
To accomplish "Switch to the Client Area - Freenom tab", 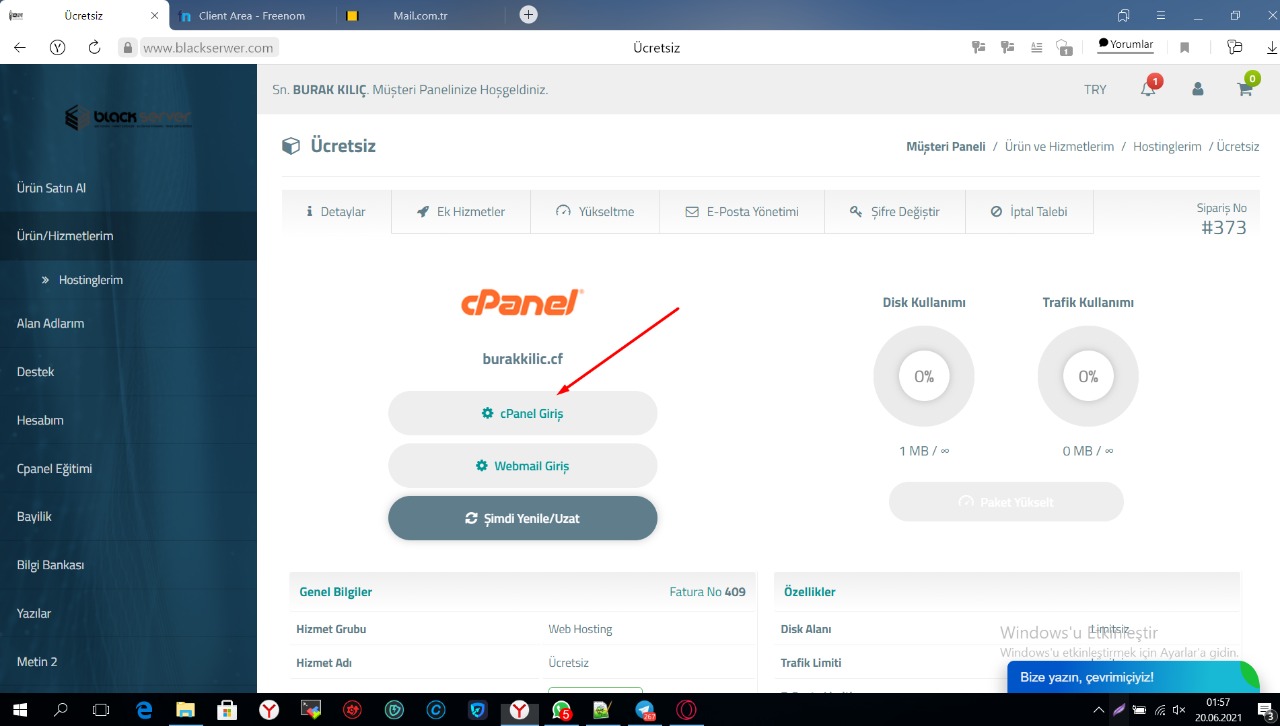I will click(252, 15).
